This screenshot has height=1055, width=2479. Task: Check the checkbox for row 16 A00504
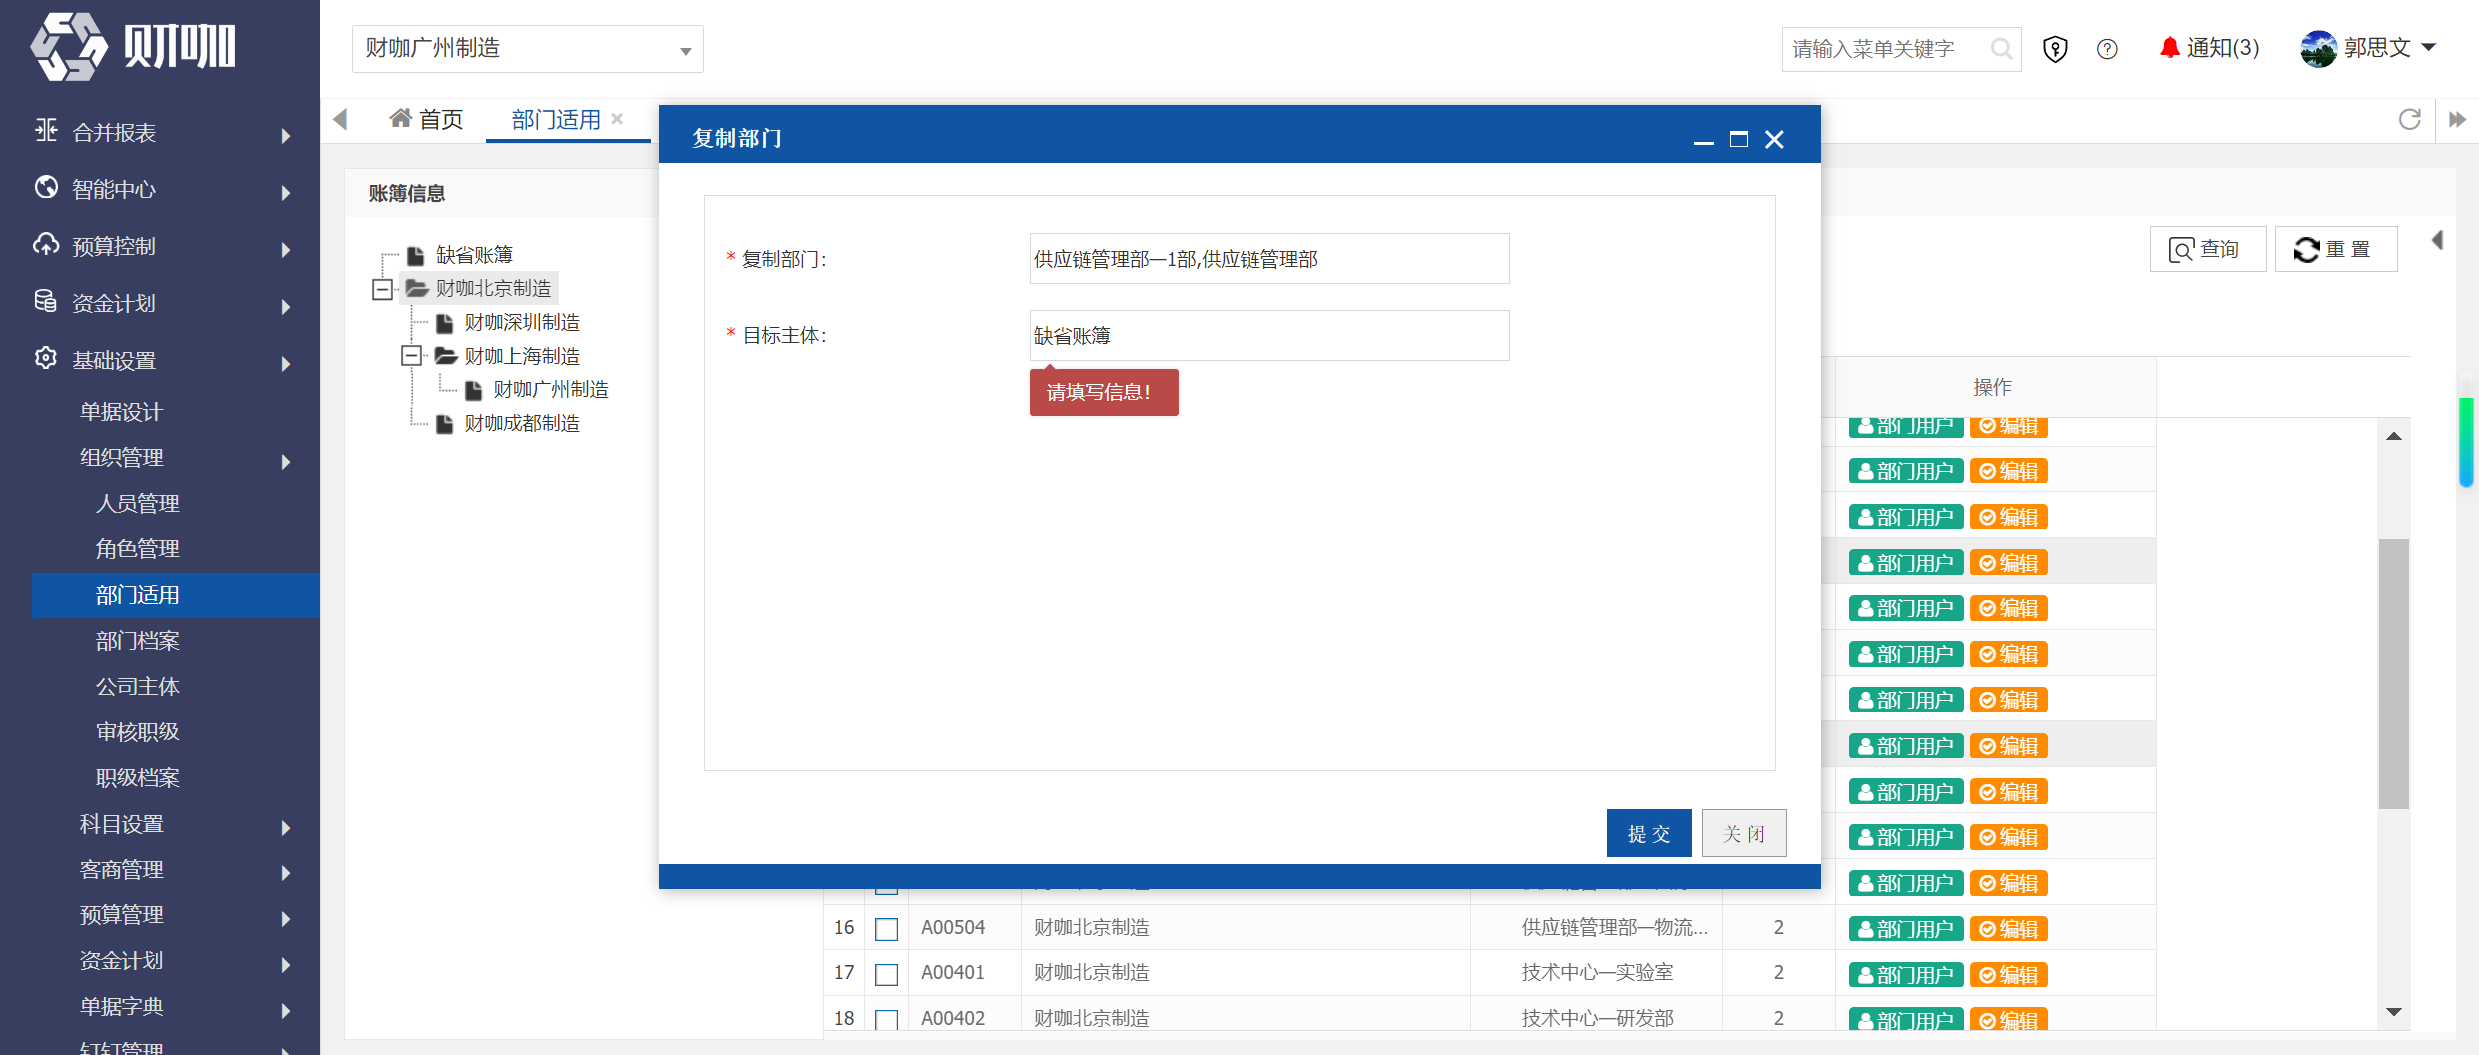[886, 928]
